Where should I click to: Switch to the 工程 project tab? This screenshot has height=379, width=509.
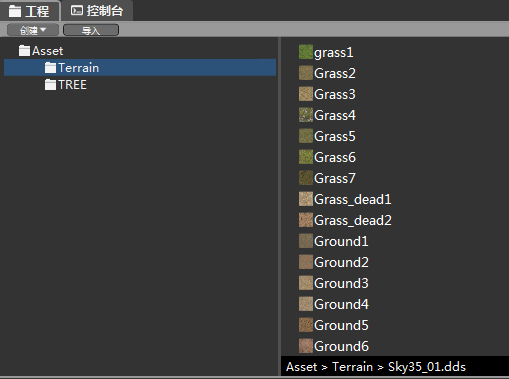29,11
